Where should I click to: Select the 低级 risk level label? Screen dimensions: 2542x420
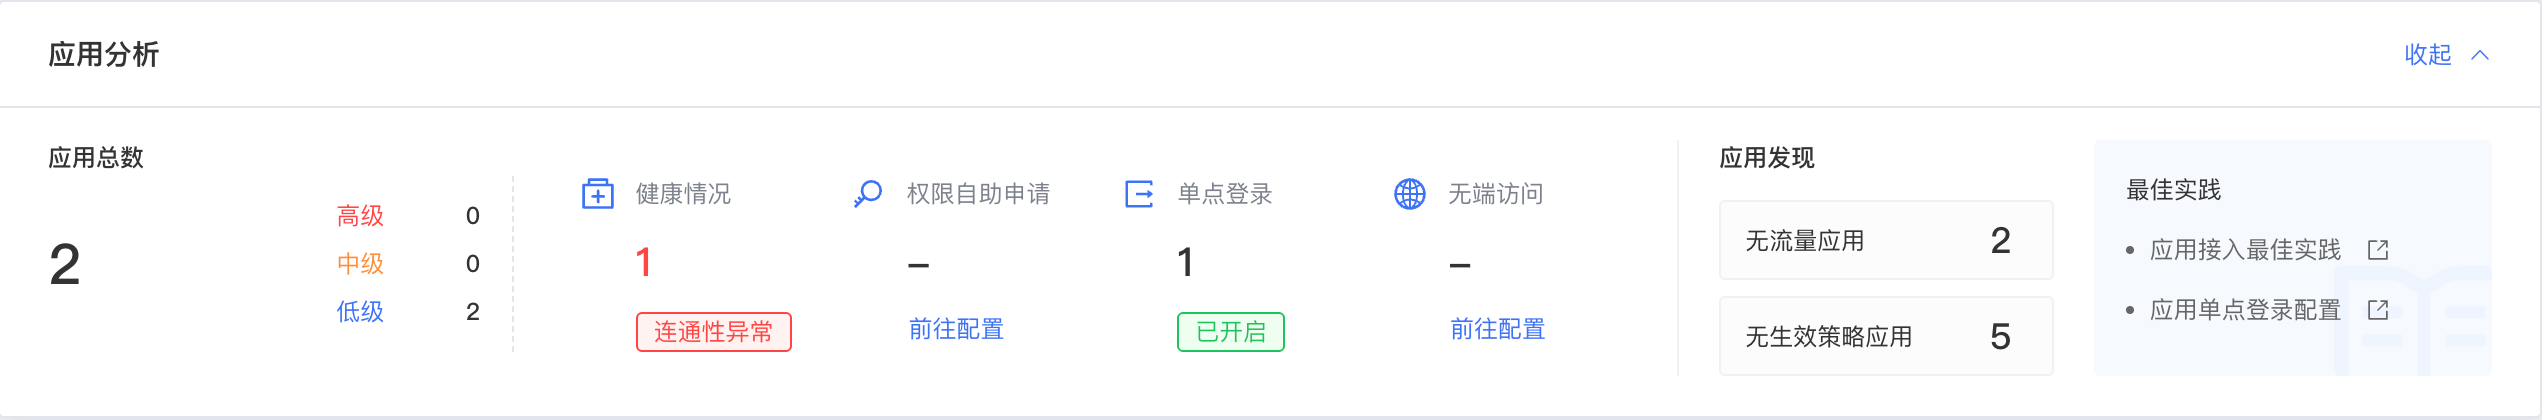coord(360,312)
